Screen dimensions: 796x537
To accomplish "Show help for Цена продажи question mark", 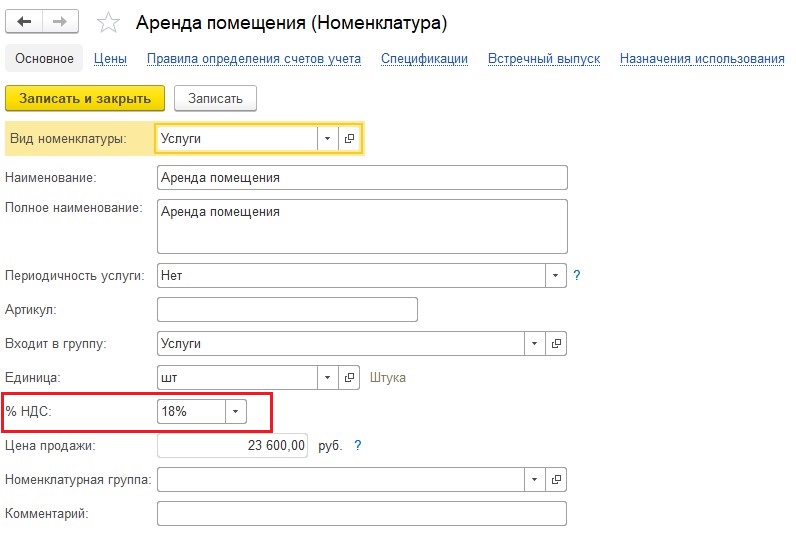I will (x=358, y=446).
